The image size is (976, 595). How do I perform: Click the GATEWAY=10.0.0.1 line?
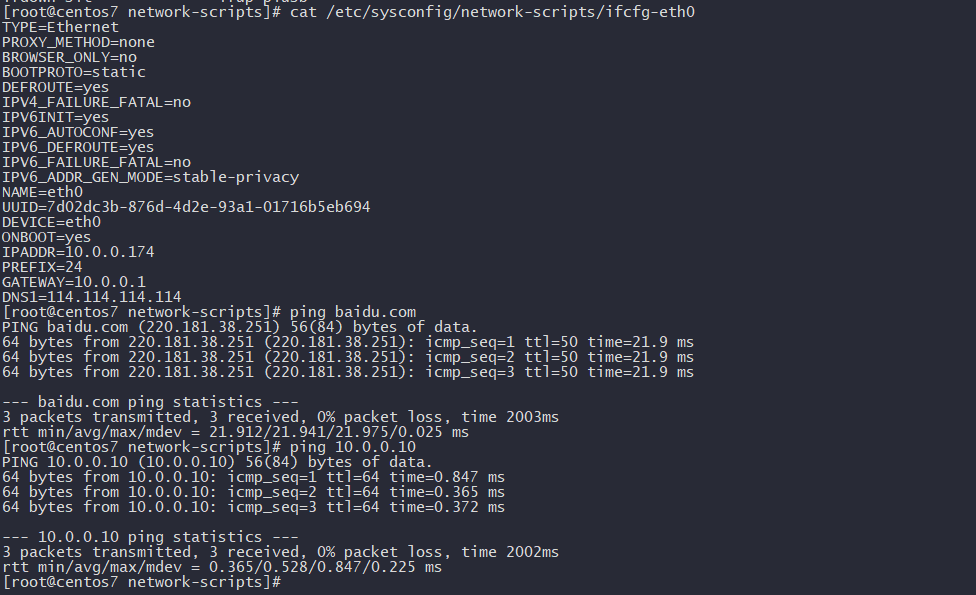click(x=73, y=282)
